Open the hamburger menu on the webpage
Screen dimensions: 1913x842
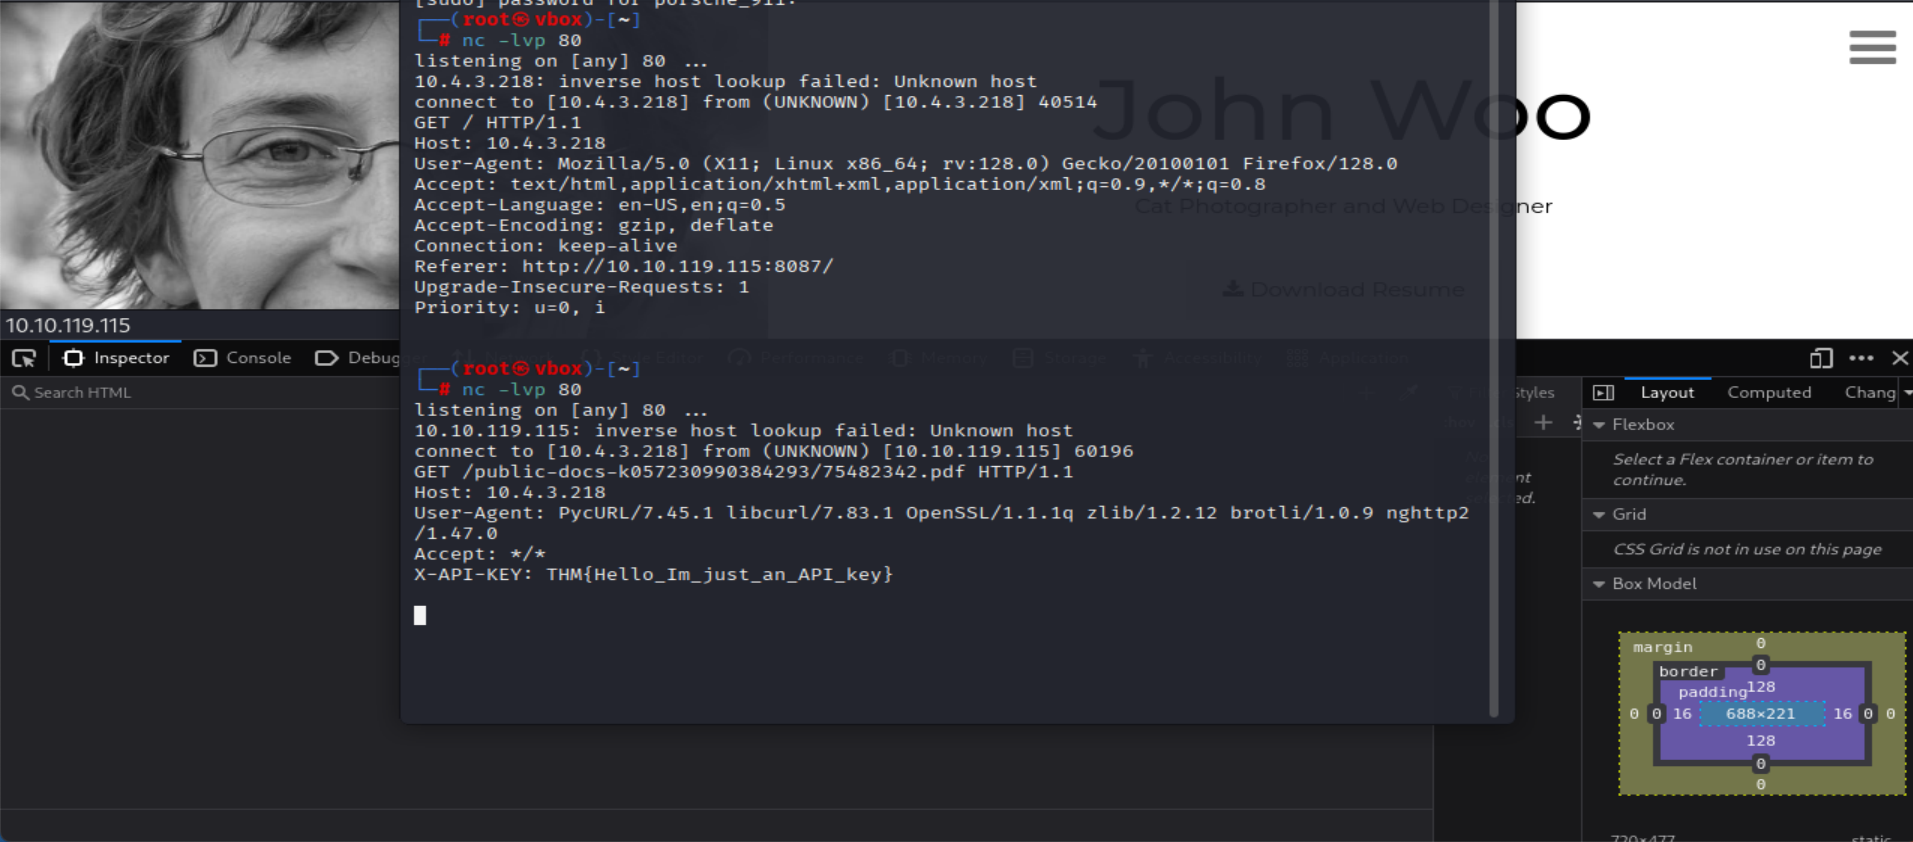point(1872,47)
